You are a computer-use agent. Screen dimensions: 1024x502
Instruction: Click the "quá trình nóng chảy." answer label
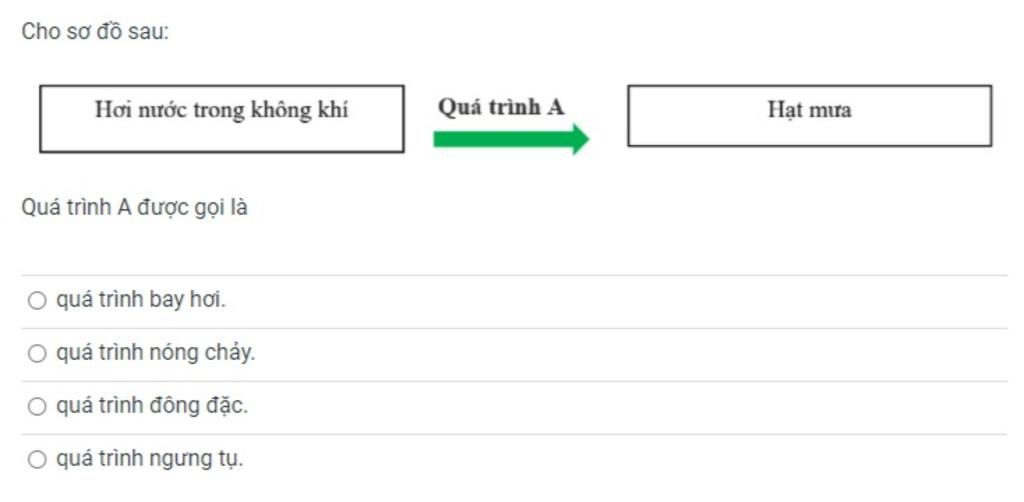click(155, 353)
